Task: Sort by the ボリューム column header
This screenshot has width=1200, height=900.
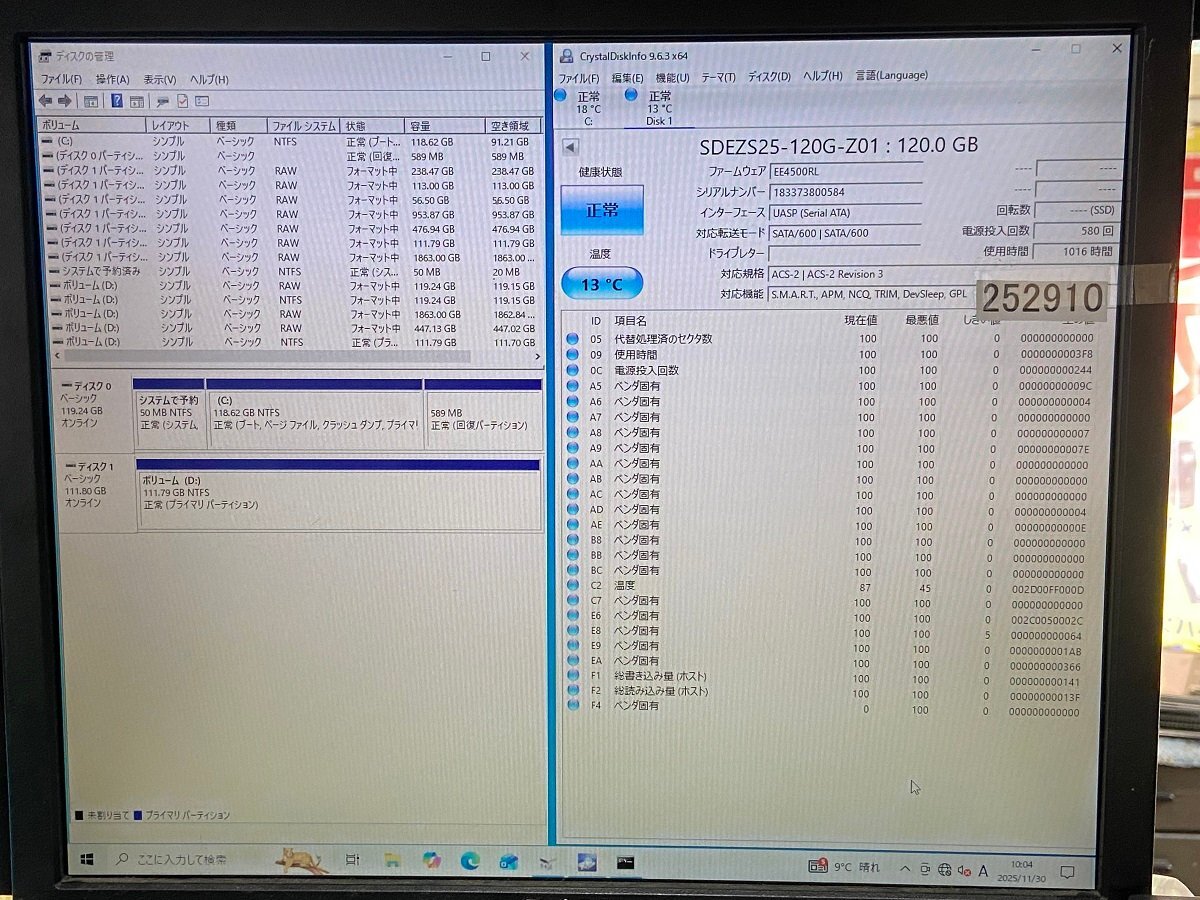Action: [91, 126]
